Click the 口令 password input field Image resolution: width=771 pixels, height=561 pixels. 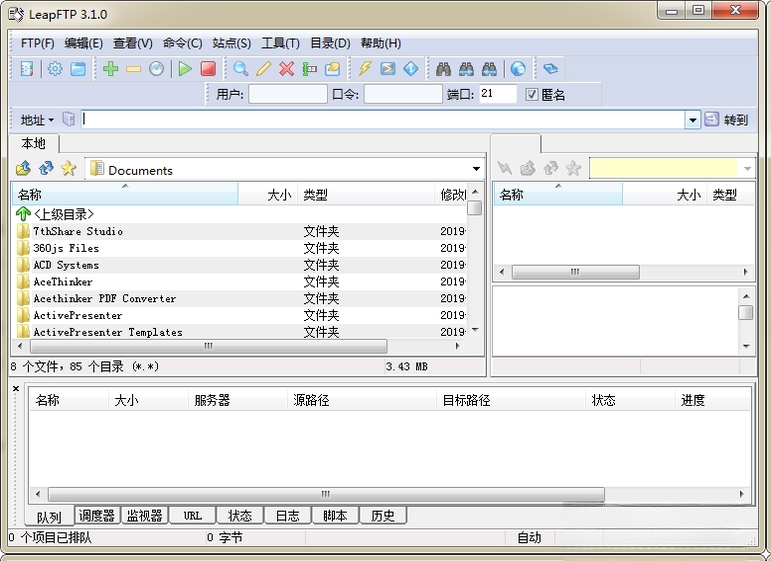point(403,94)
